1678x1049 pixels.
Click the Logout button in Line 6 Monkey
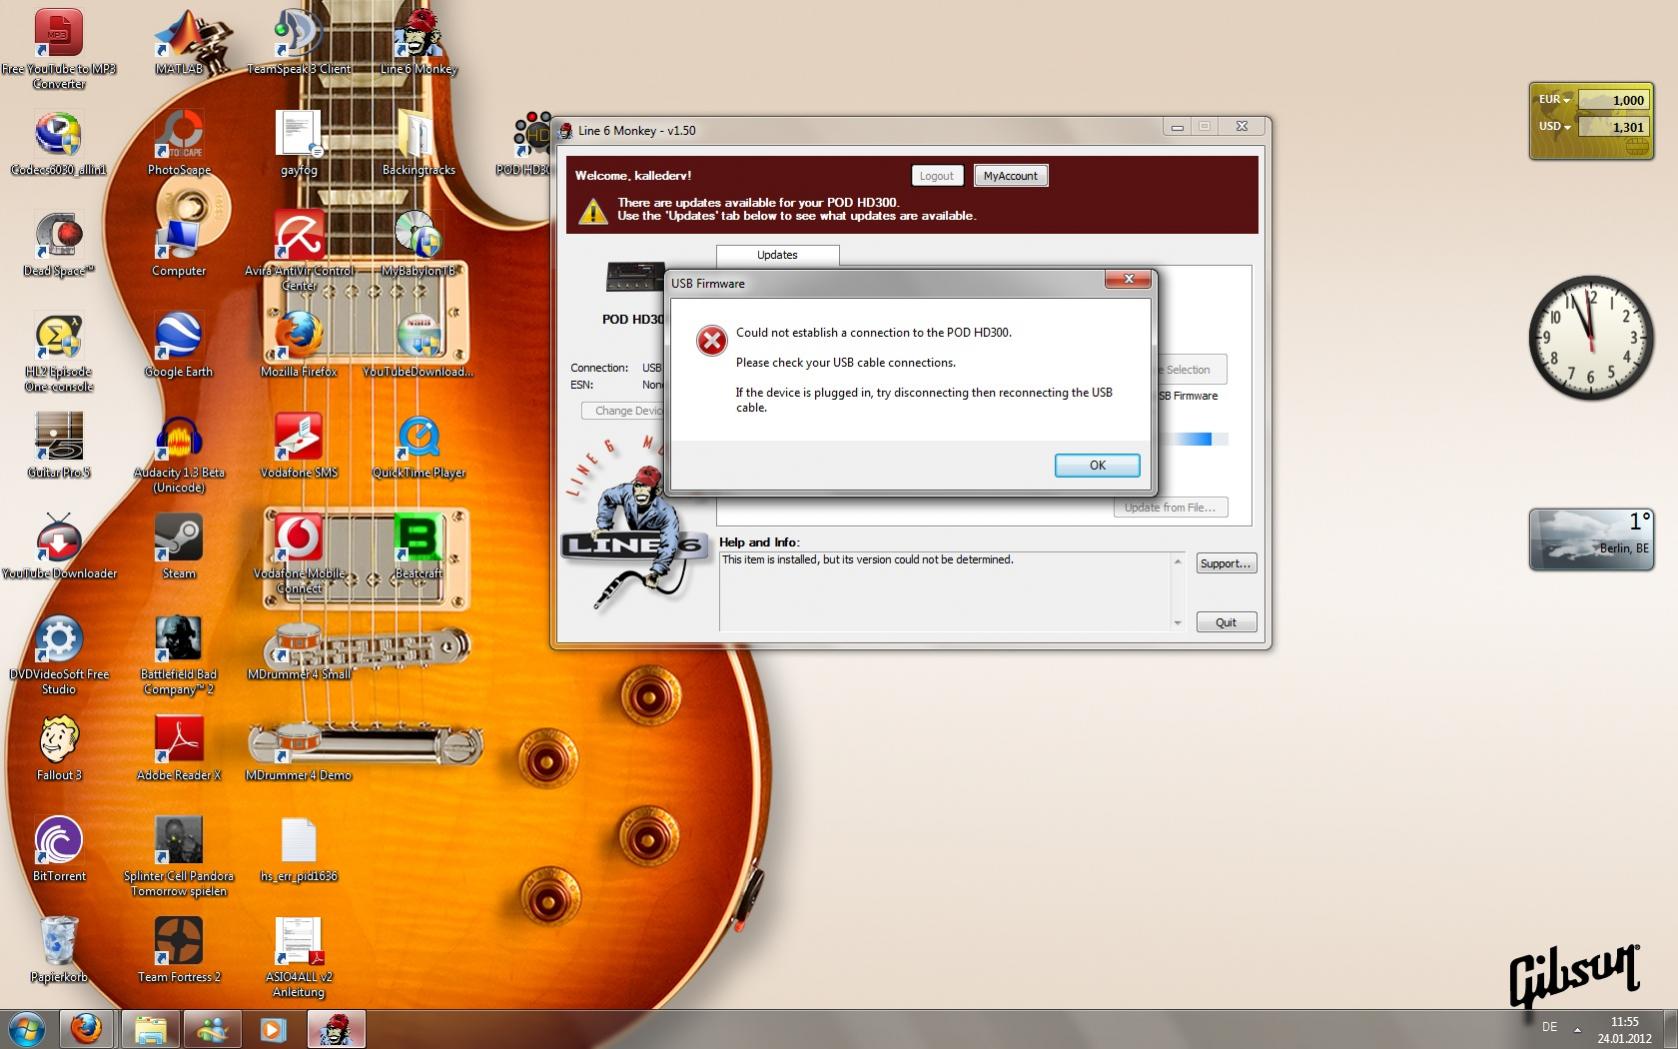pyautogui.click(x=936, y=176)
